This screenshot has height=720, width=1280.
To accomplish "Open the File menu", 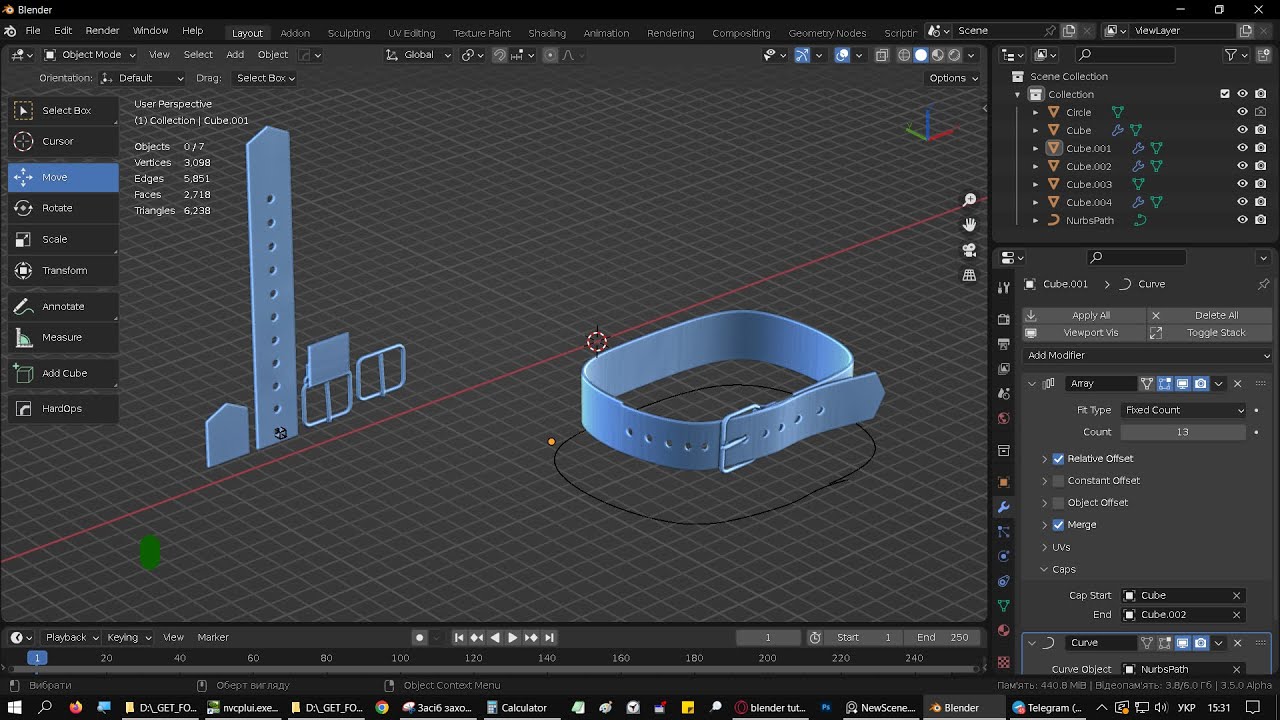I will pyautogui.click(x=33, y=31).
